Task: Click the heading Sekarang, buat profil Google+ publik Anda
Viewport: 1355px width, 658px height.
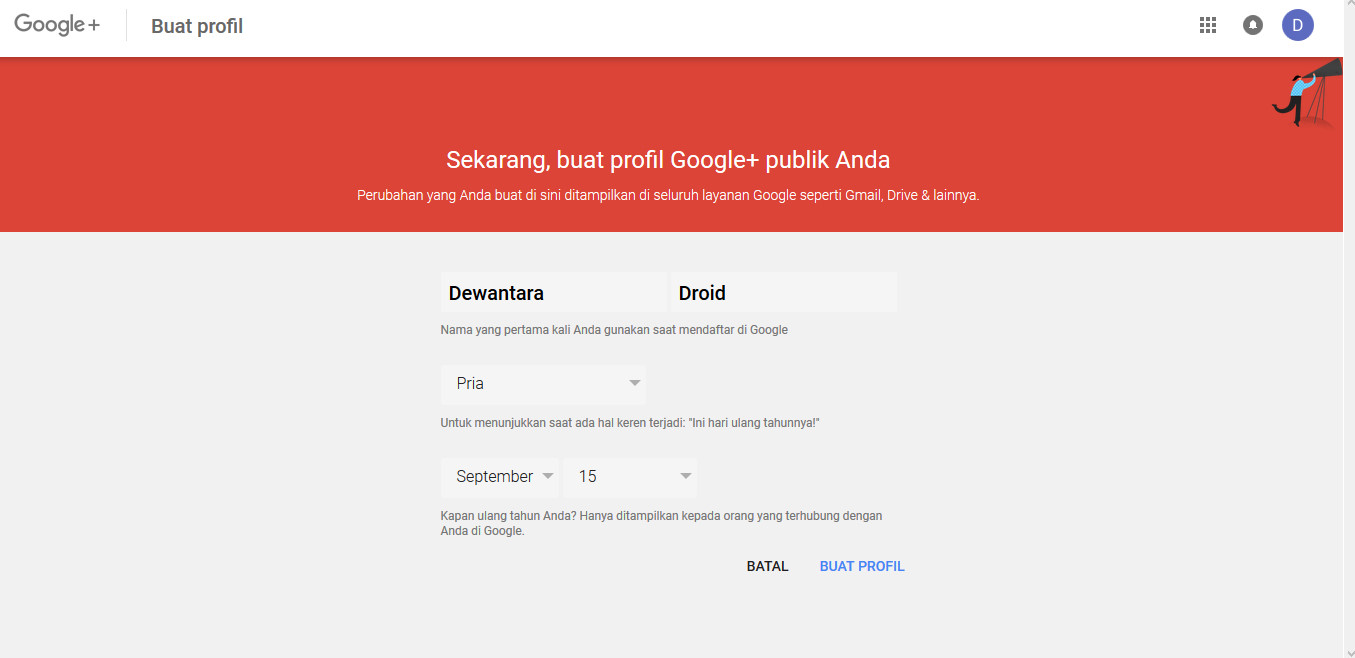Action: [668, 160]
